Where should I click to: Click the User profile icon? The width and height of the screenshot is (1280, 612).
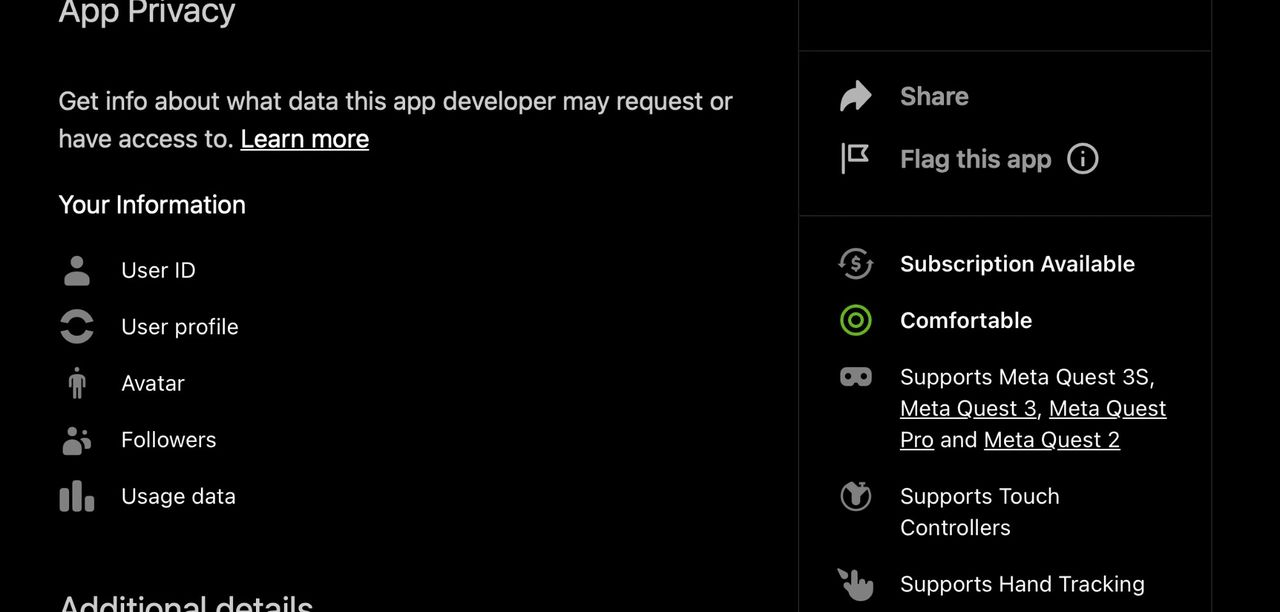77,327
